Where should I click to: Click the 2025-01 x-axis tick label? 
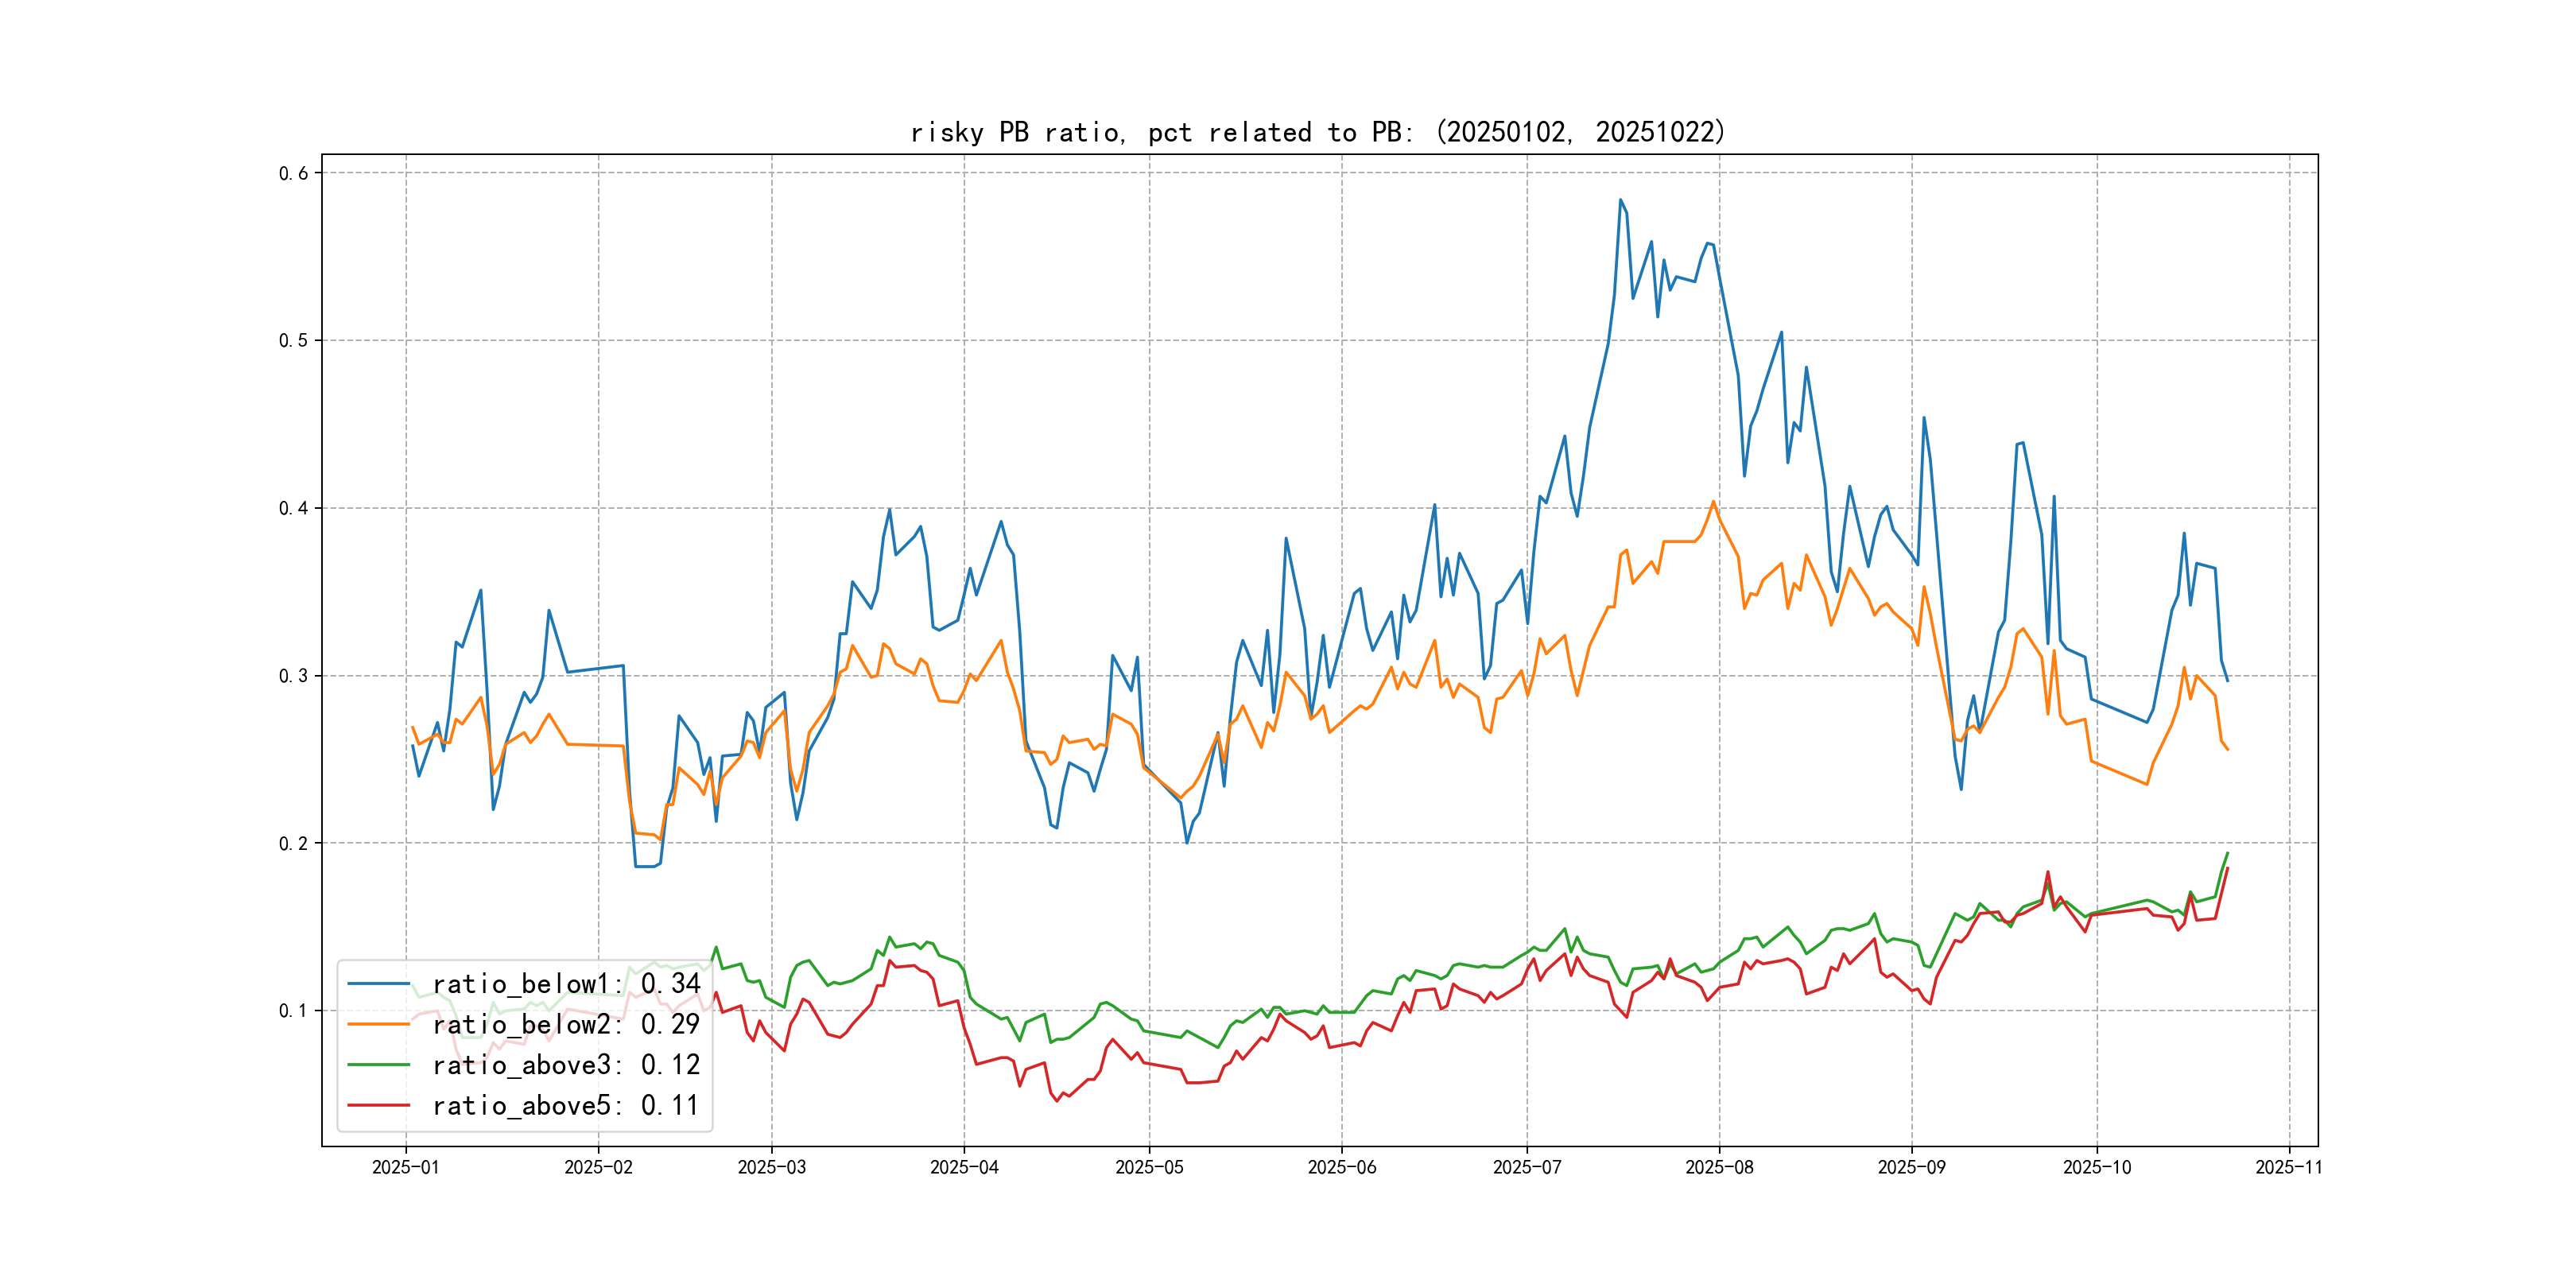[405, 1167]
